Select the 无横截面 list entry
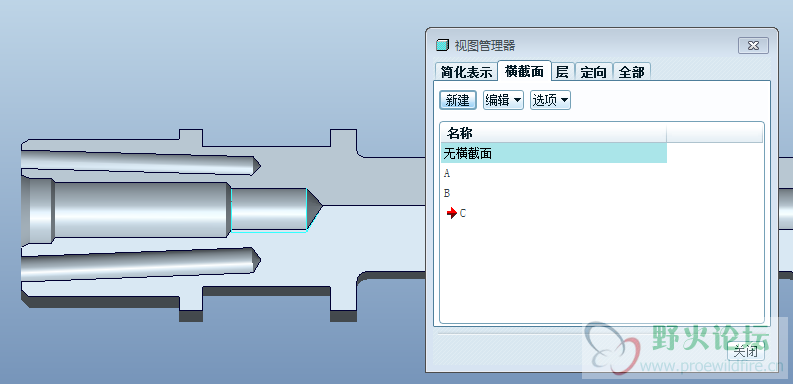Image resolution: width=793 pixels, height=384 pixels. point(554,153)
